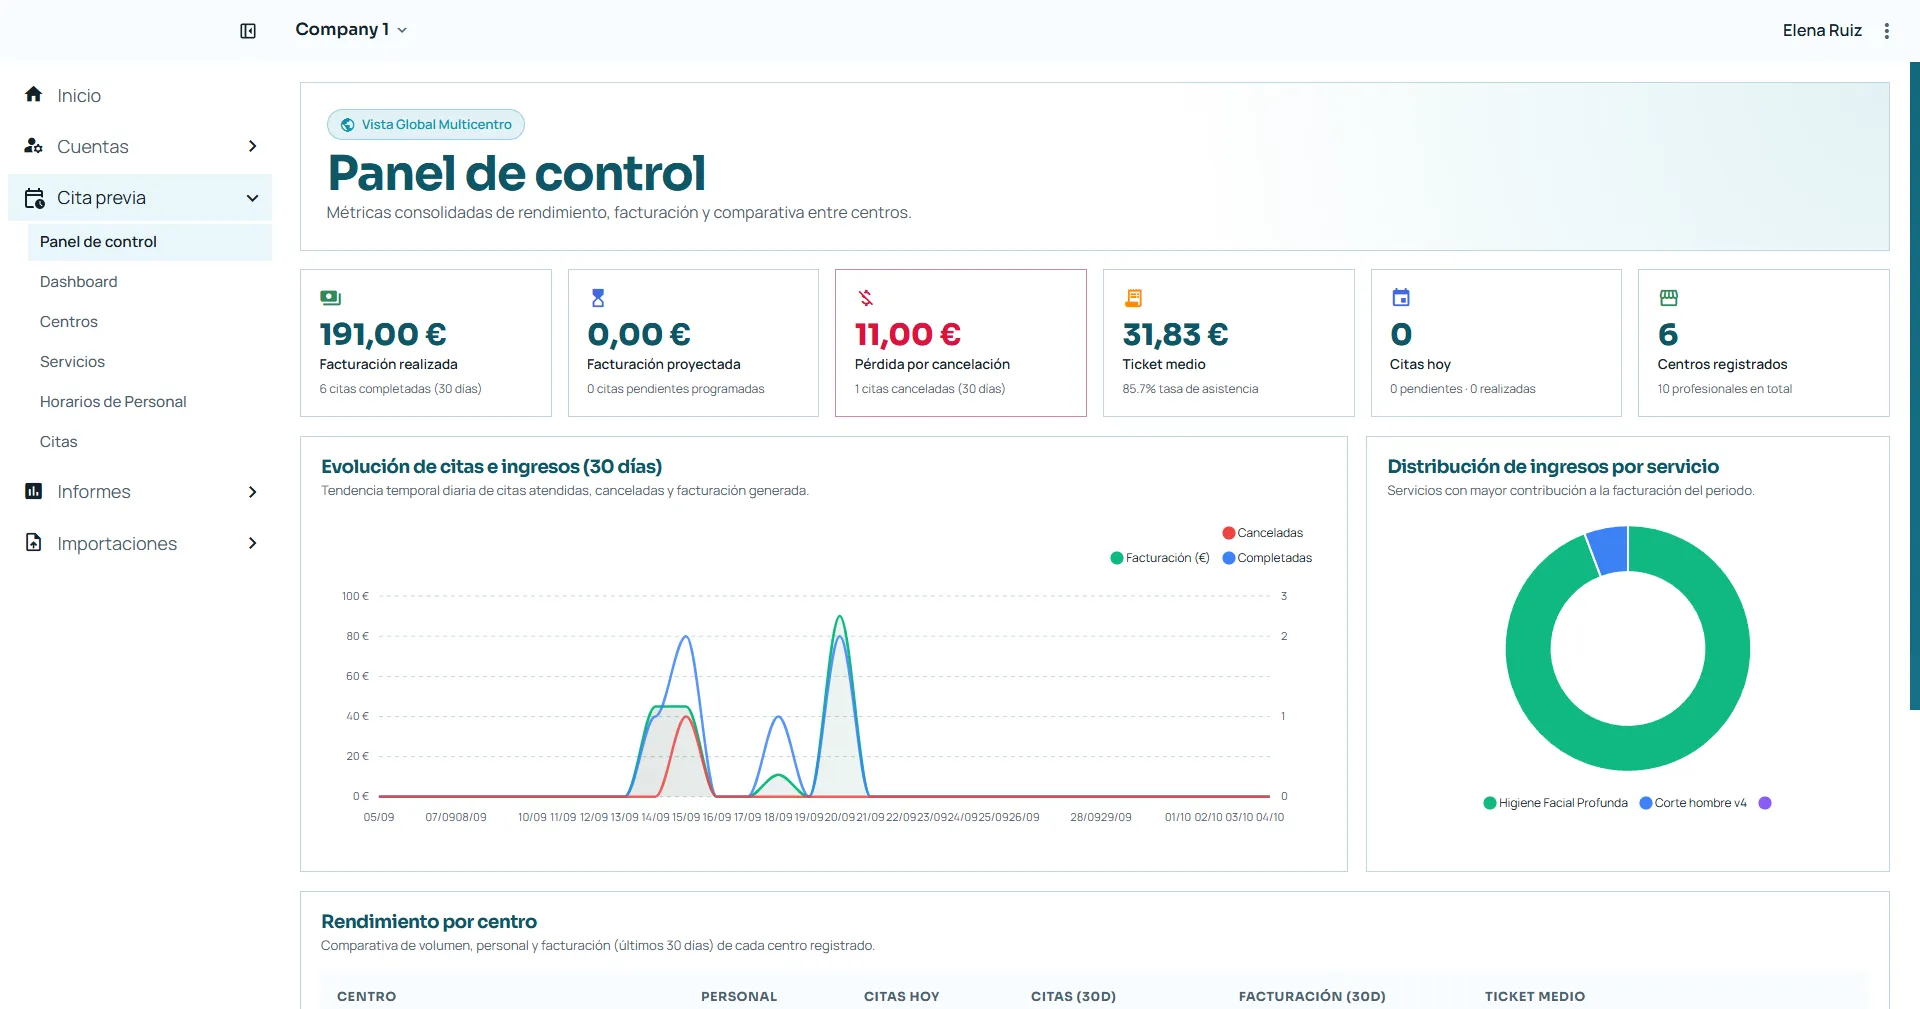This screenshot has height=1009, width=1920.
Task: Click the green donut chart segment
Action: click(x=1628, y=747)
